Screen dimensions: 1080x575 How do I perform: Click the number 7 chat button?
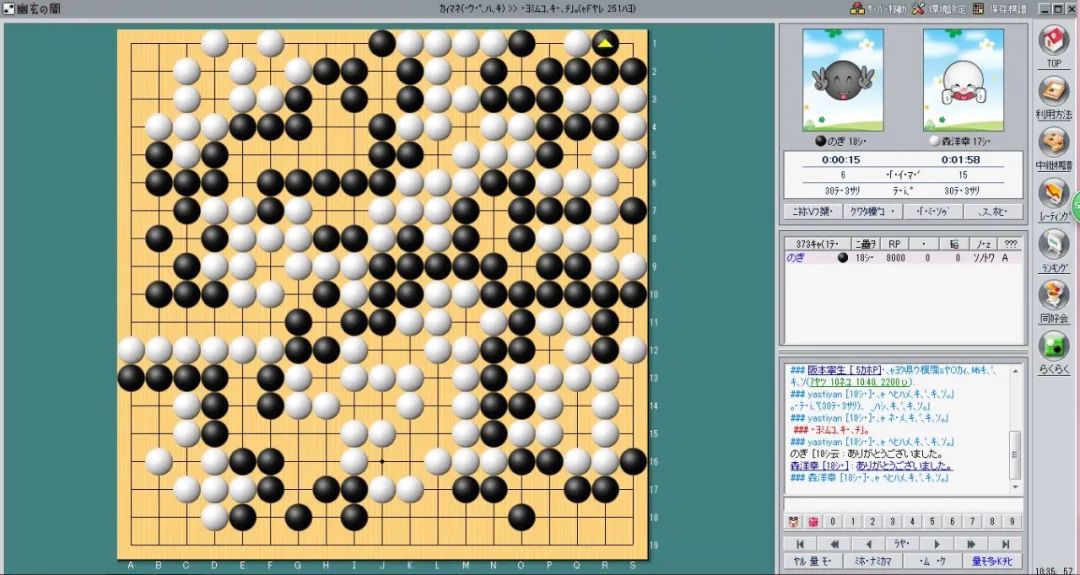[973, 522]
